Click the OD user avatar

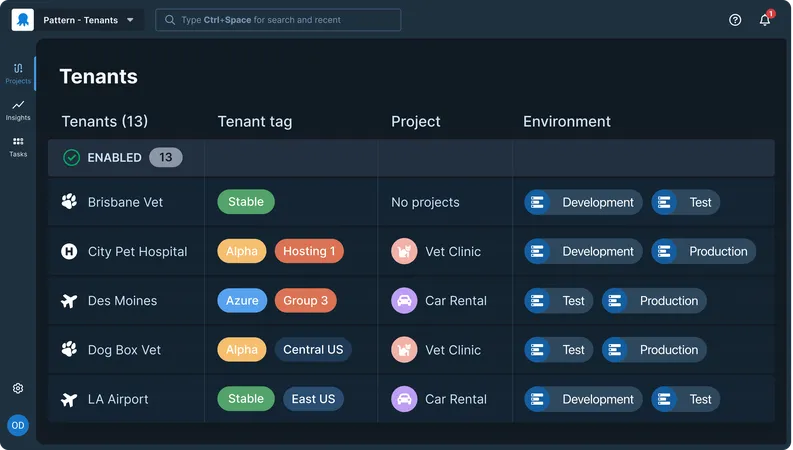pos(18,425)
